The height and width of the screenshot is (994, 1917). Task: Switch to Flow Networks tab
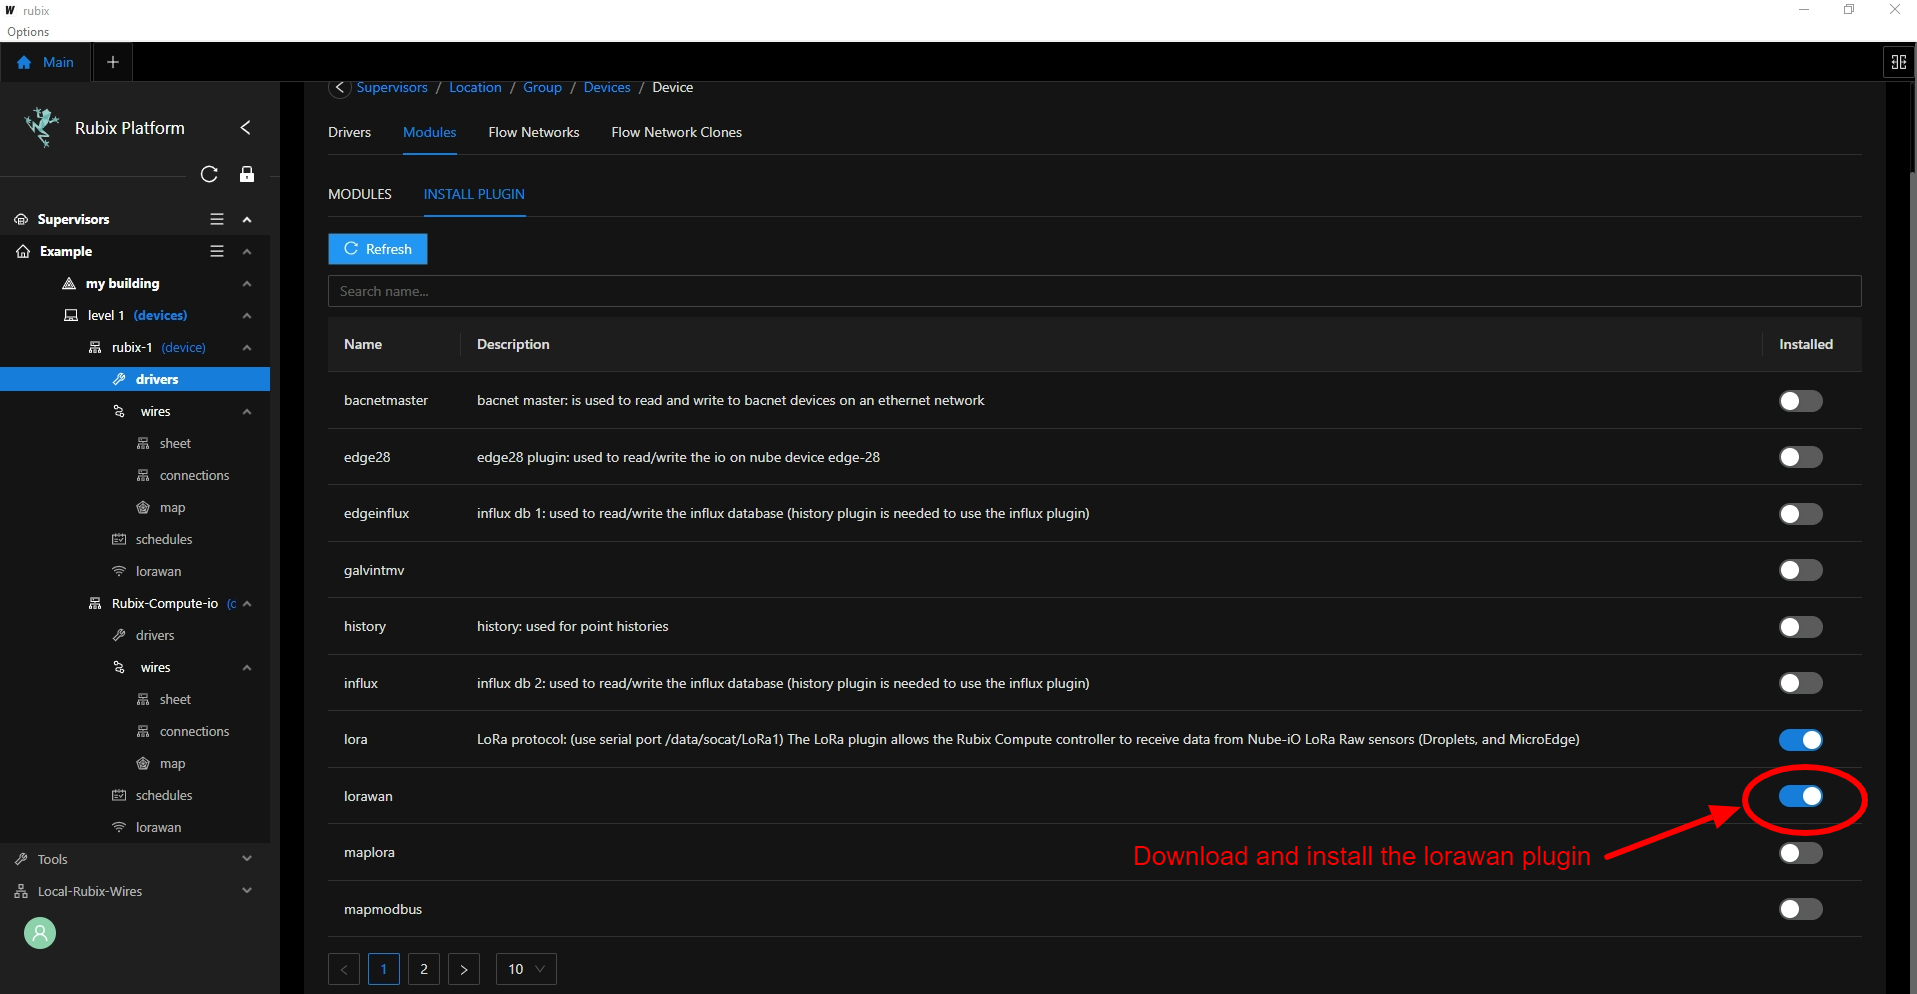point(534,132)
